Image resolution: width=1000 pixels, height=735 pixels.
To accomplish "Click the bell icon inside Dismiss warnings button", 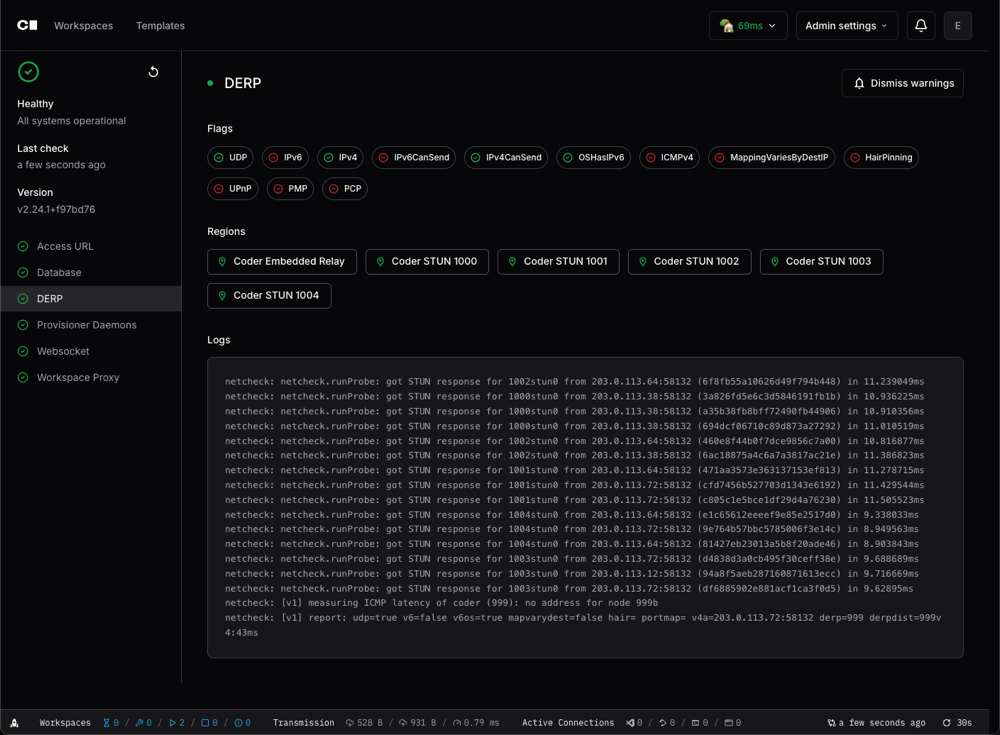I will [861, 83].
